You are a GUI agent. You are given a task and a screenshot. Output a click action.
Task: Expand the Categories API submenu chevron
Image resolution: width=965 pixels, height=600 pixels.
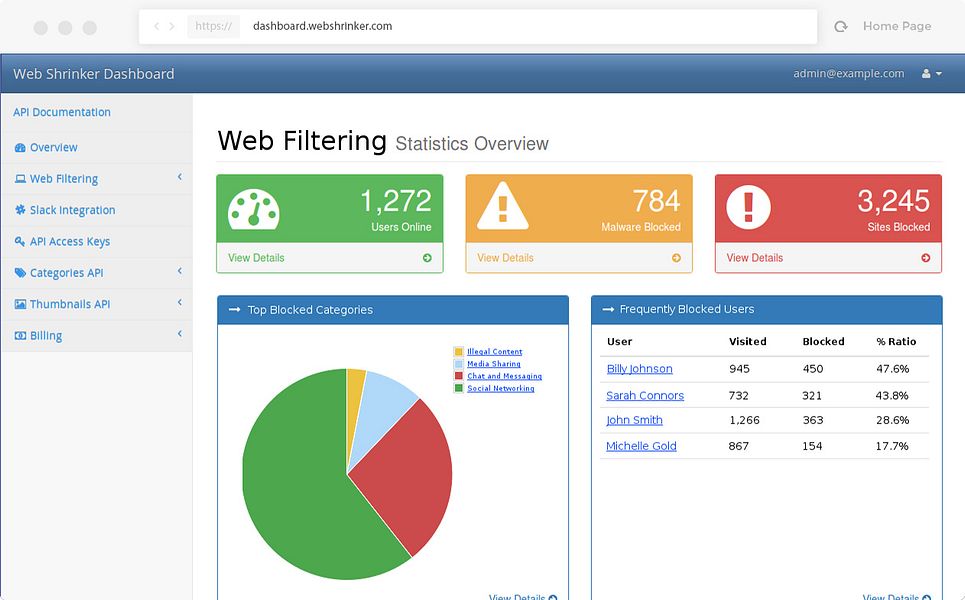click(180, 271)
